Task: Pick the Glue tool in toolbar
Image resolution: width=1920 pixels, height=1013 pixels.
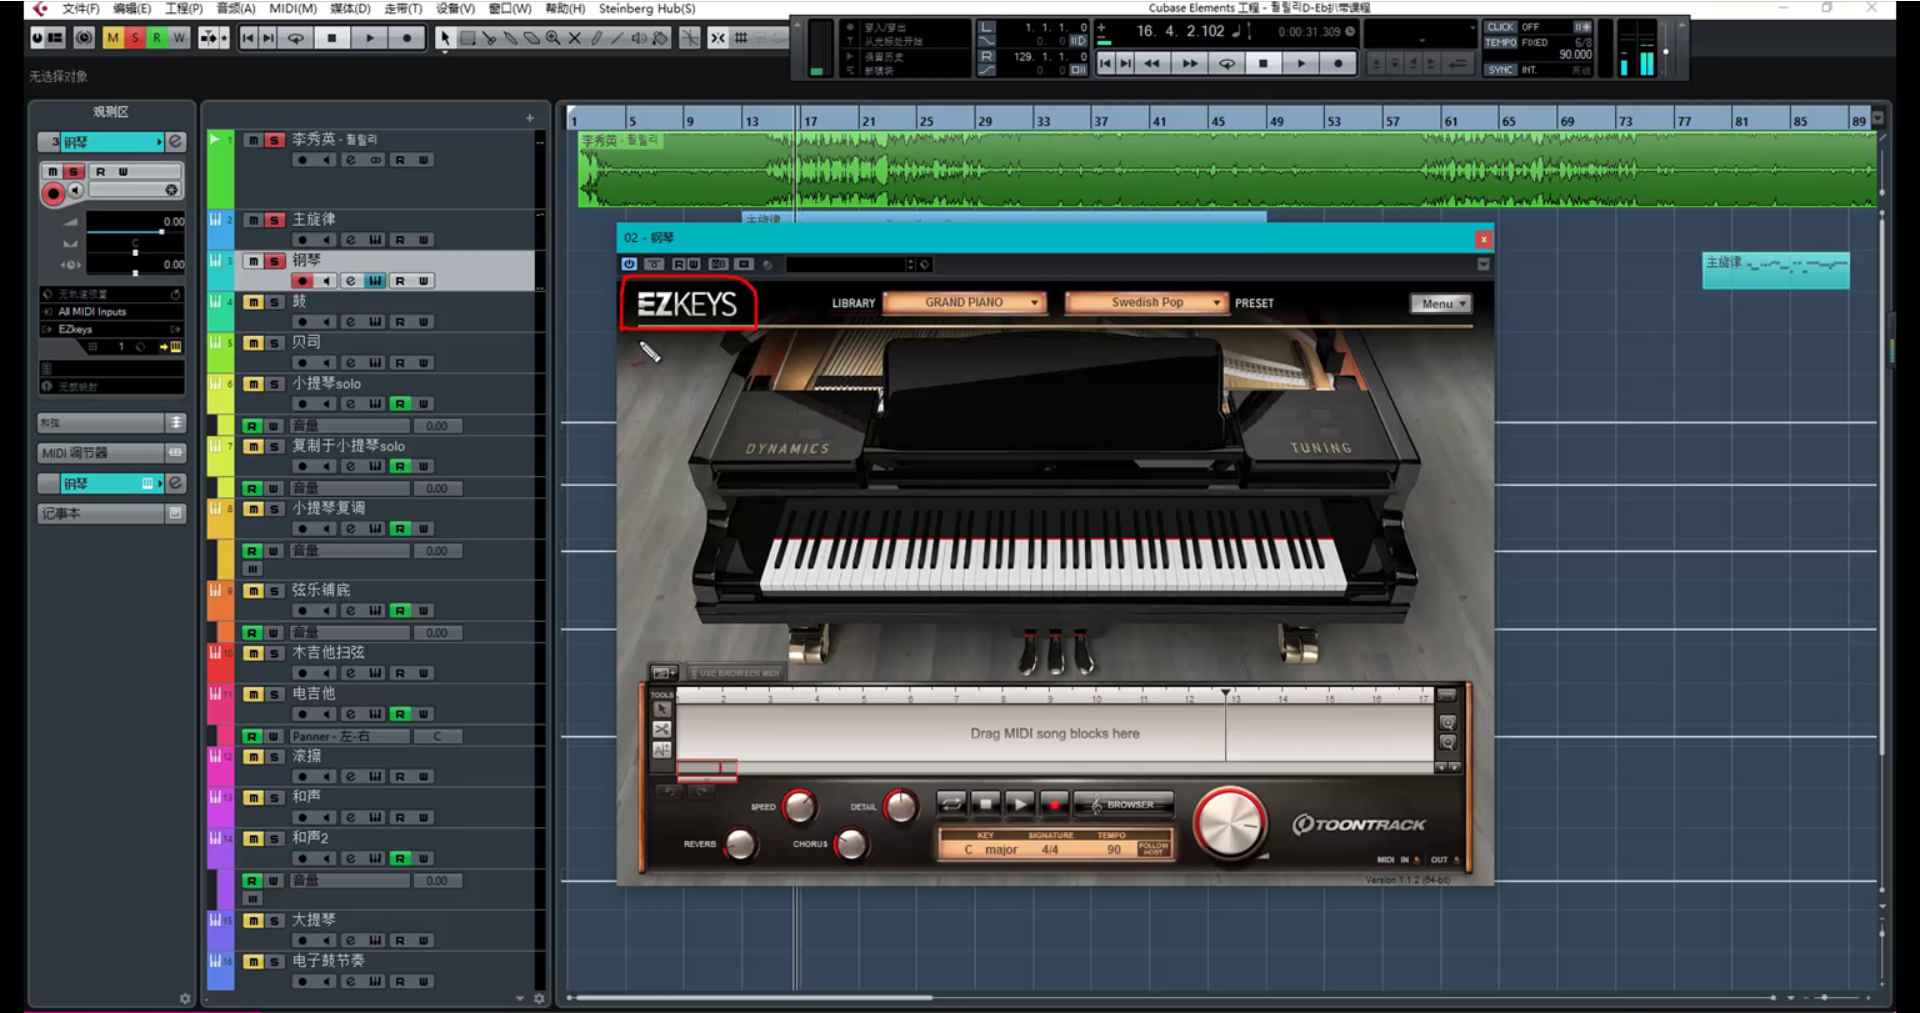Action: point(510,38)
